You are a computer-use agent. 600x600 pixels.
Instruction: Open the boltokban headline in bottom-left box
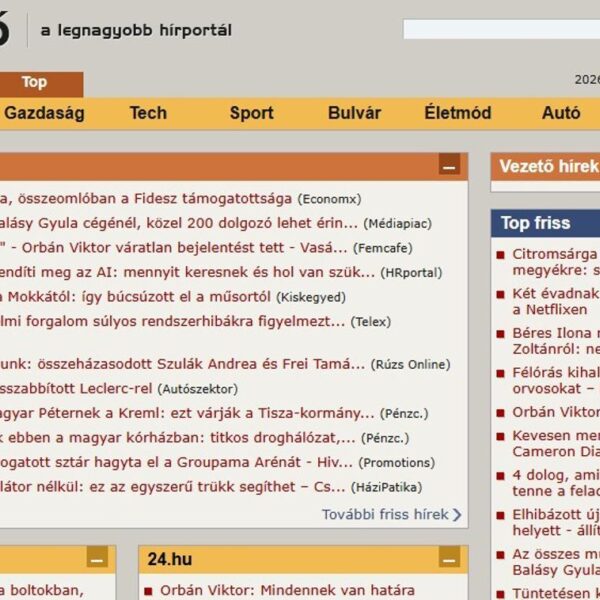click(41, 590)
